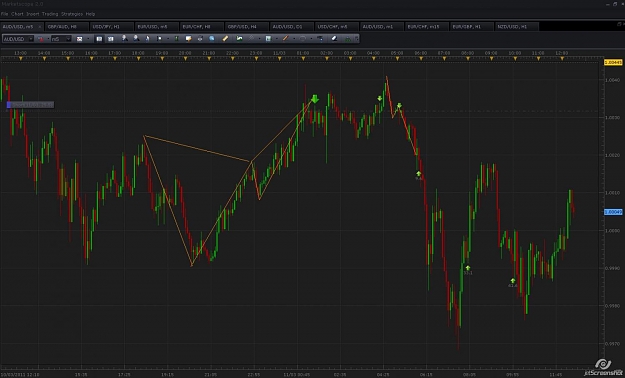Switch to the EUR/GBP, H1 chart tab

tap(472, 27)
